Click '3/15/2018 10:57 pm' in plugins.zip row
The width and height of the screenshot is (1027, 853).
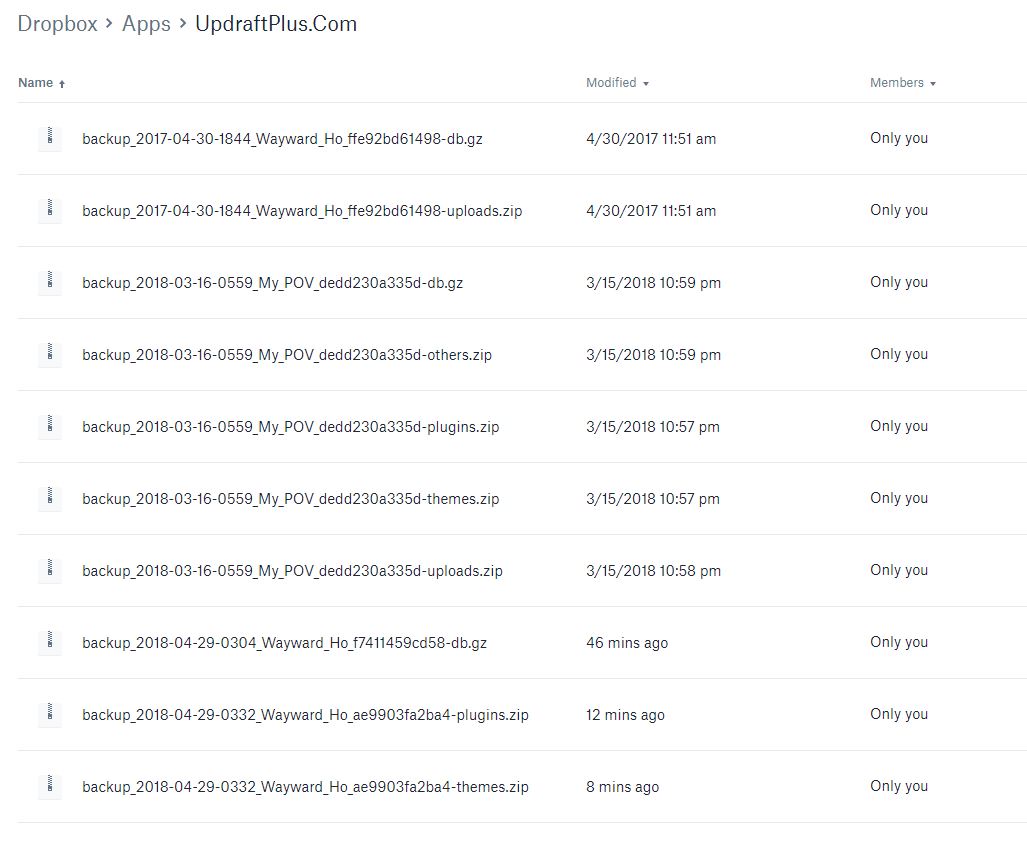[x=653, y=427]
